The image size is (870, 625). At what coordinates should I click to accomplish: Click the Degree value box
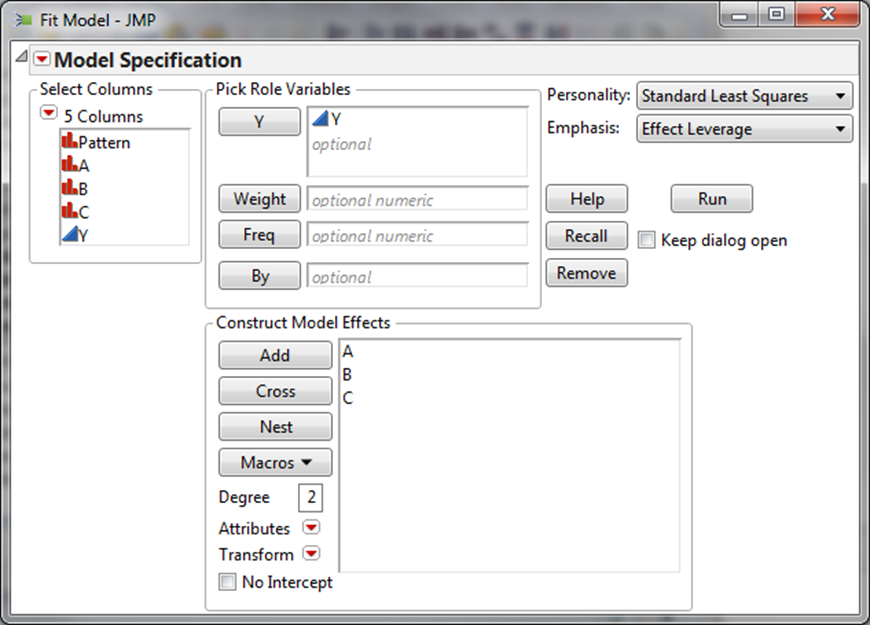tap(309, 498)
